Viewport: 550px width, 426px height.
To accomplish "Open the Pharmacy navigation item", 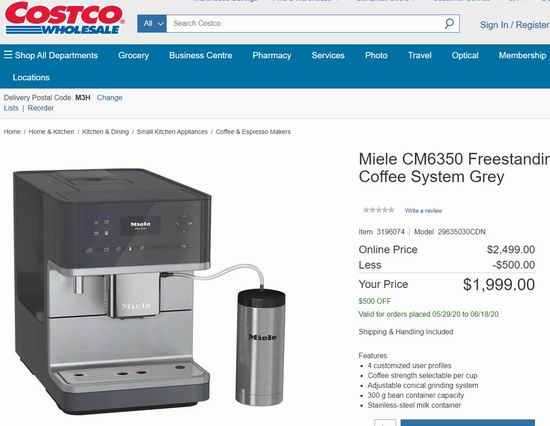I will coord(272,55).
